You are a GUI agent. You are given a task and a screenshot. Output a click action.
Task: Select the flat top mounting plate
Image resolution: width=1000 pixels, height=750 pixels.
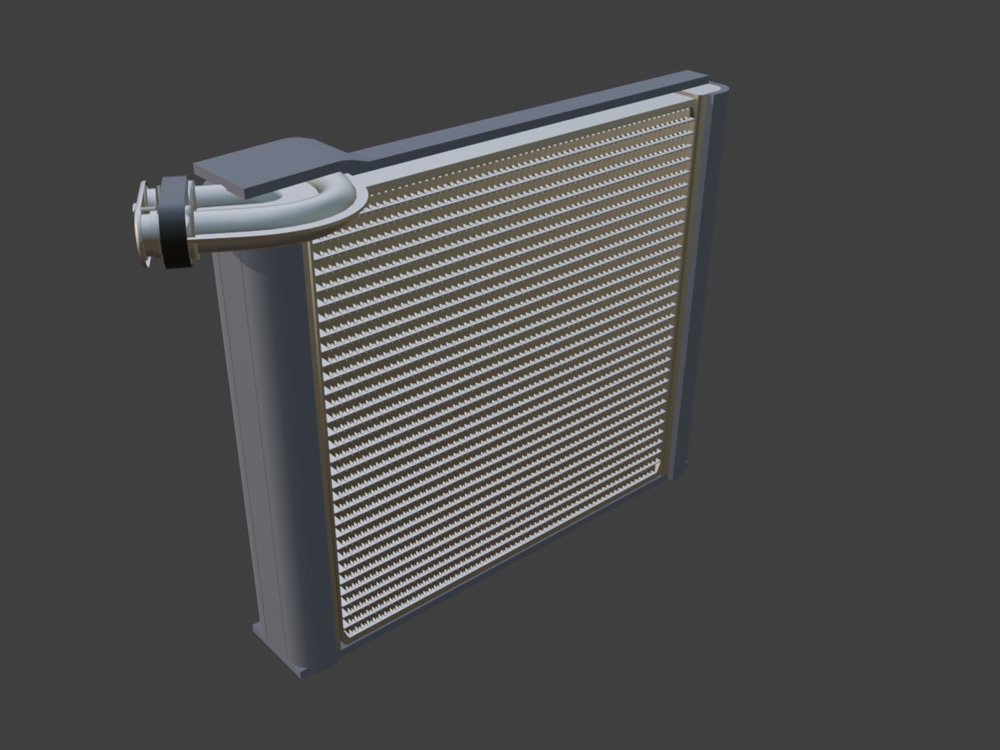click(271, 168)
